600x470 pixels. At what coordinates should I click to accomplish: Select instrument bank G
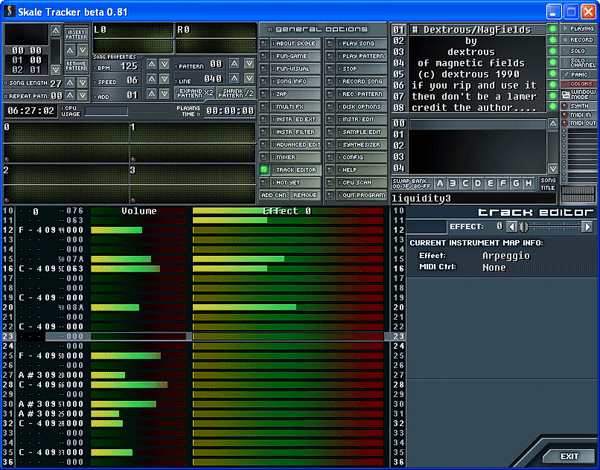[516, 184]
